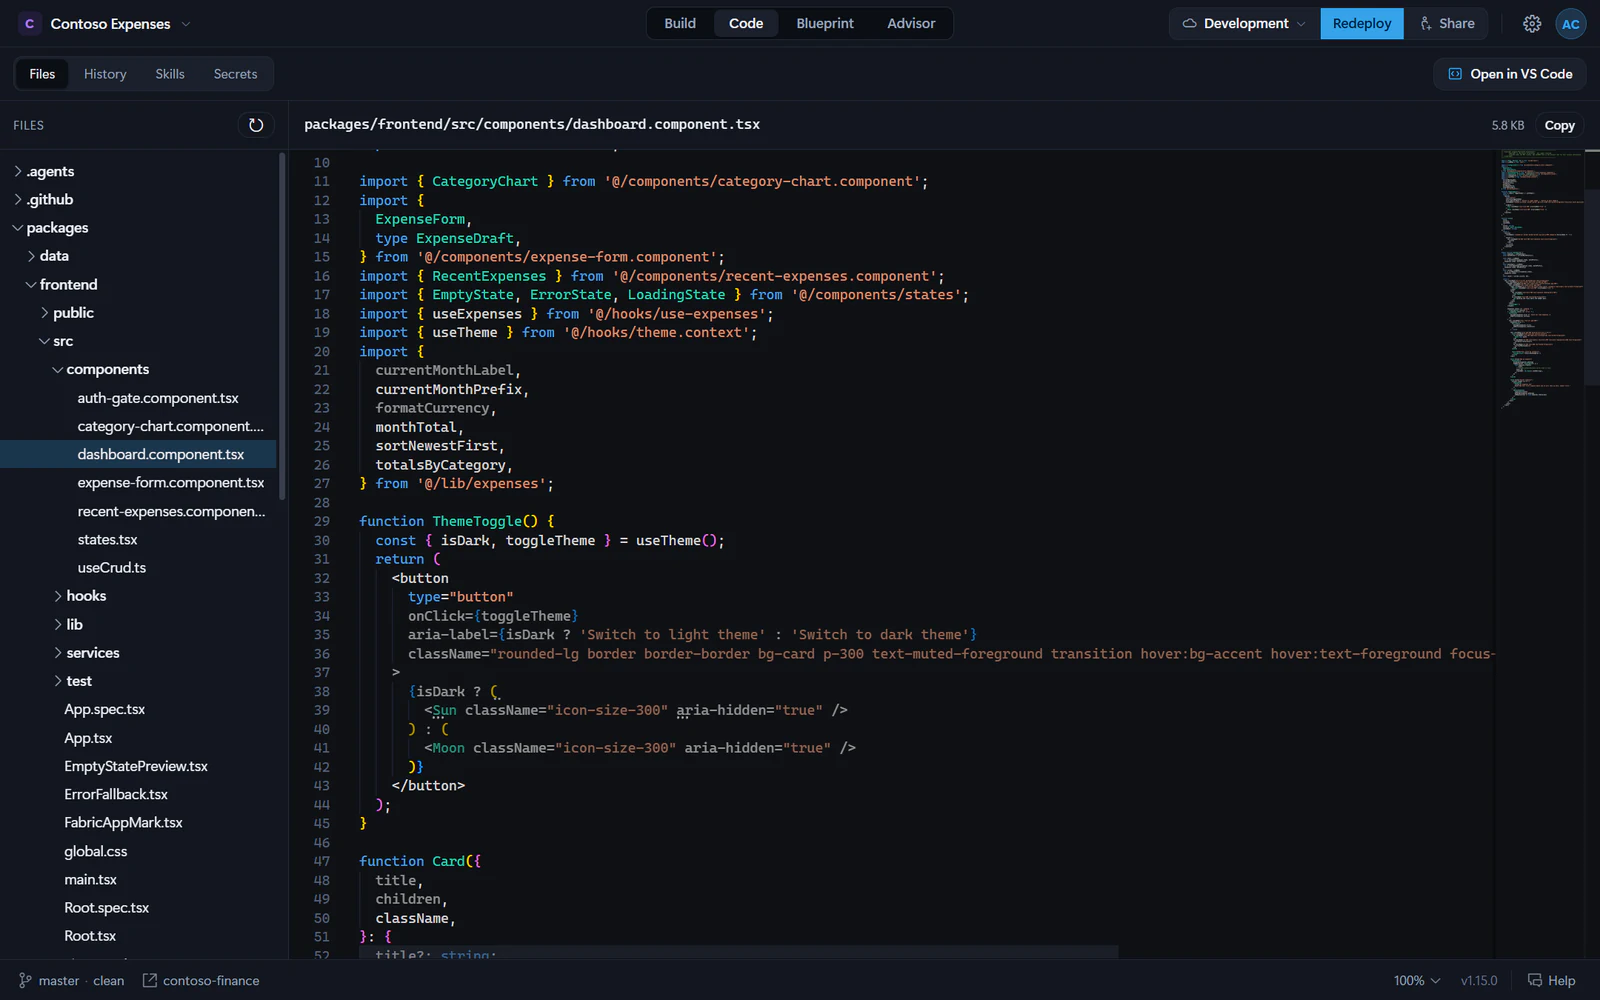Open expense-form.component.tsx file
This screenshot has width=1600, height=1000.
click(171, 483)
